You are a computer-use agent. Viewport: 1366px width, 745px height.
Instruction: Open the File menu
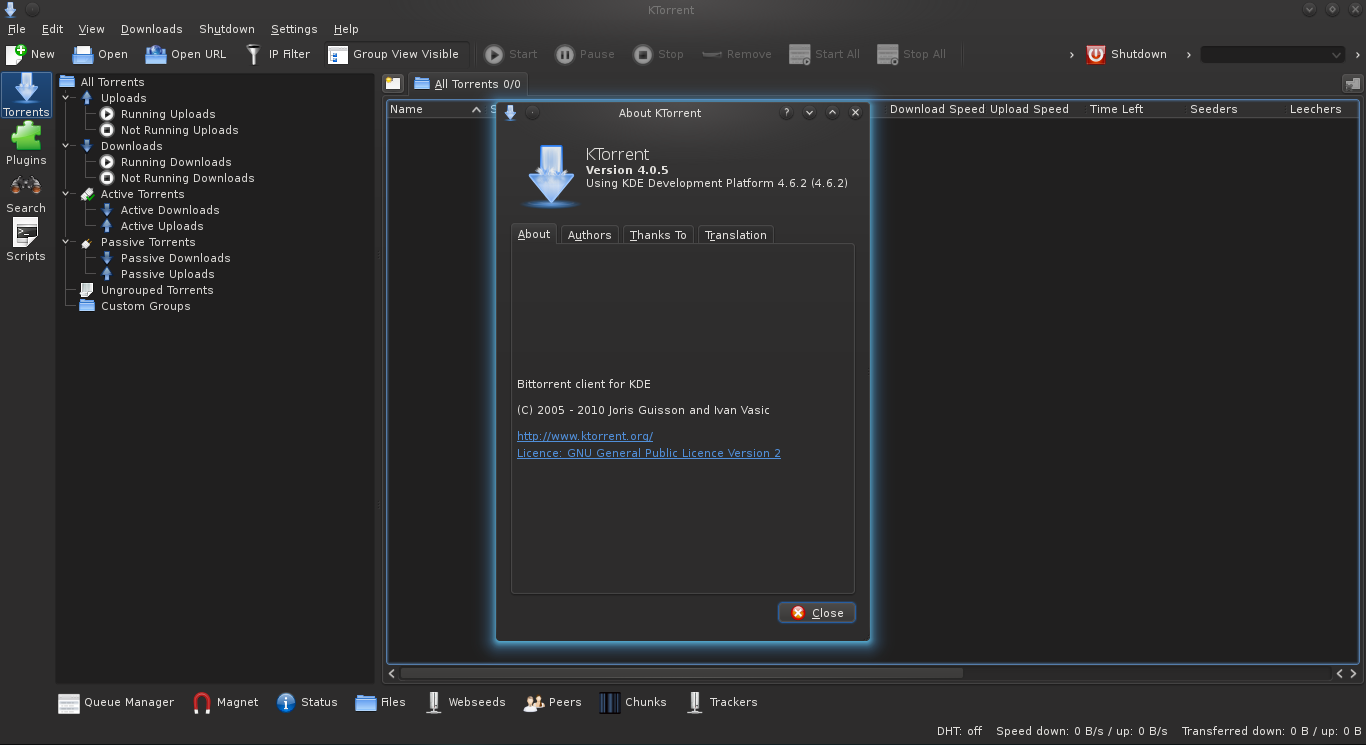click(x=17, y=29)
